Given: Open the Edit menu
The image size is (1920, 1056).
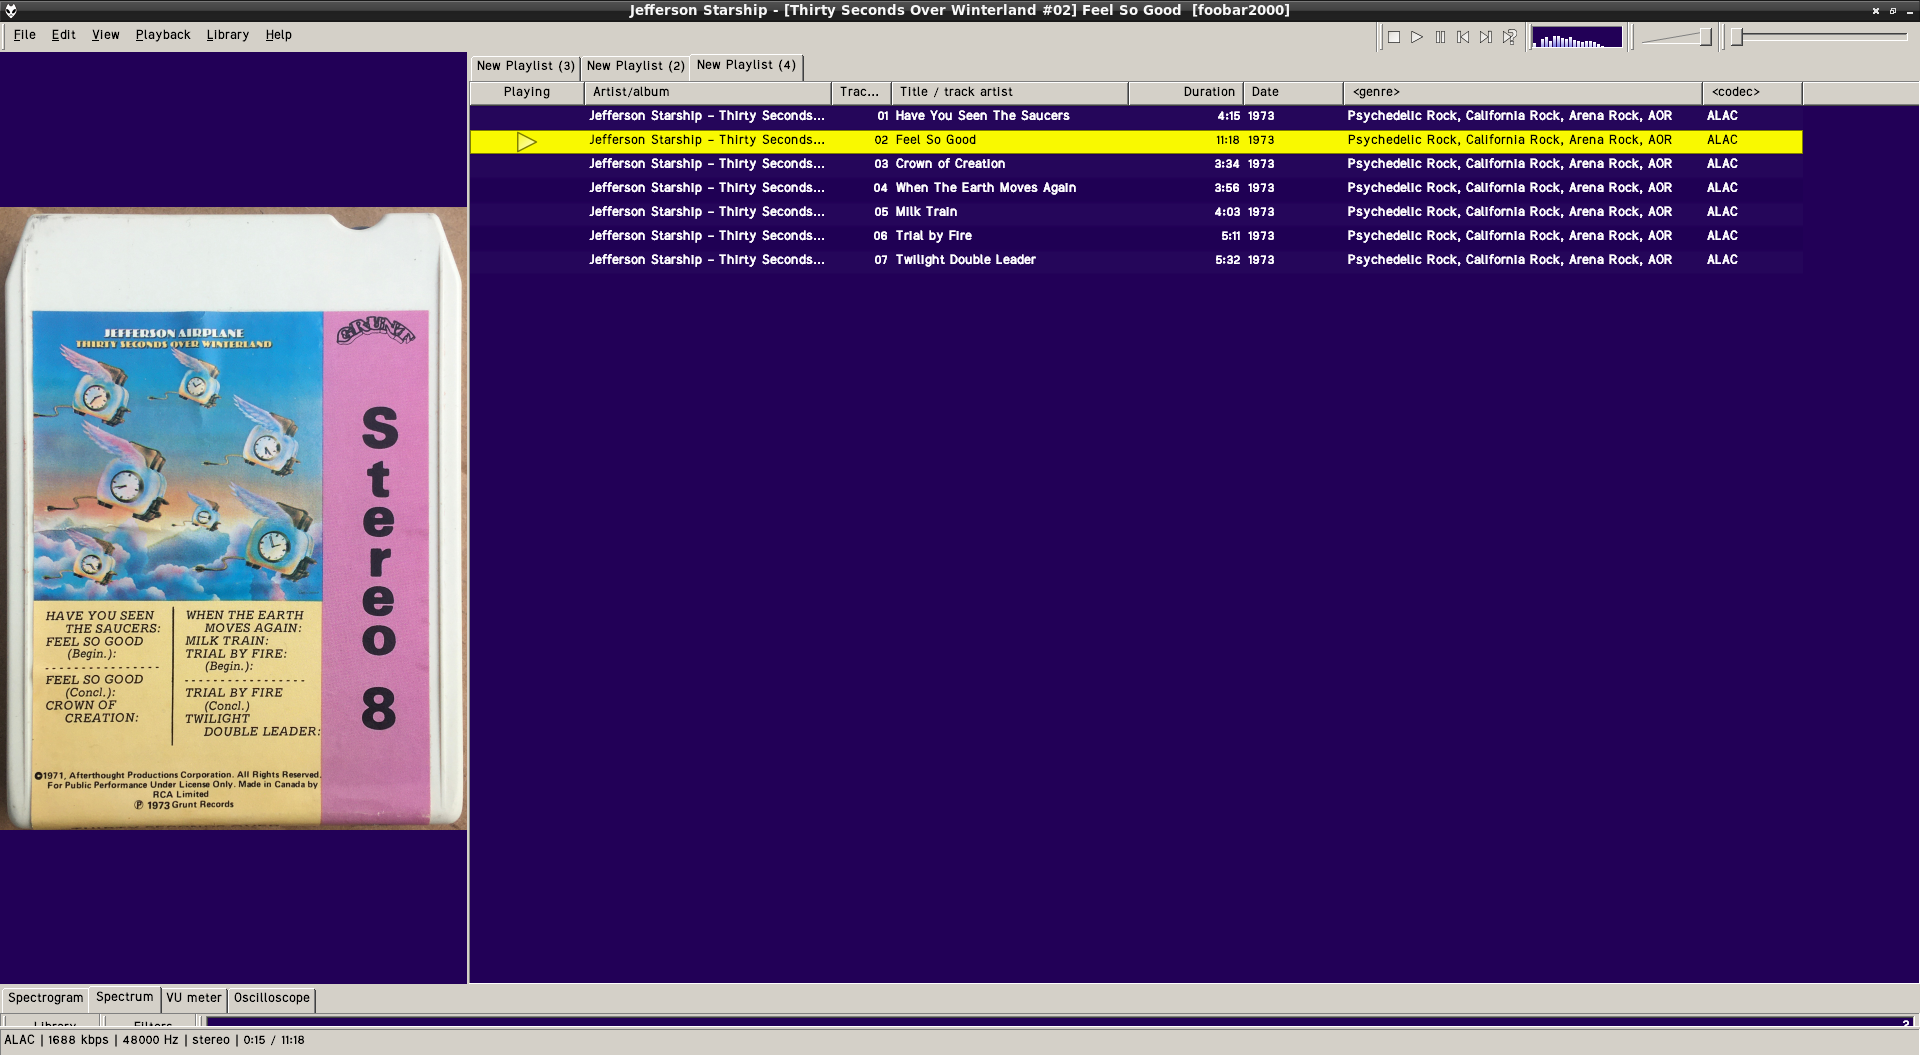Looking at the screenshot, I should point(64,35).
